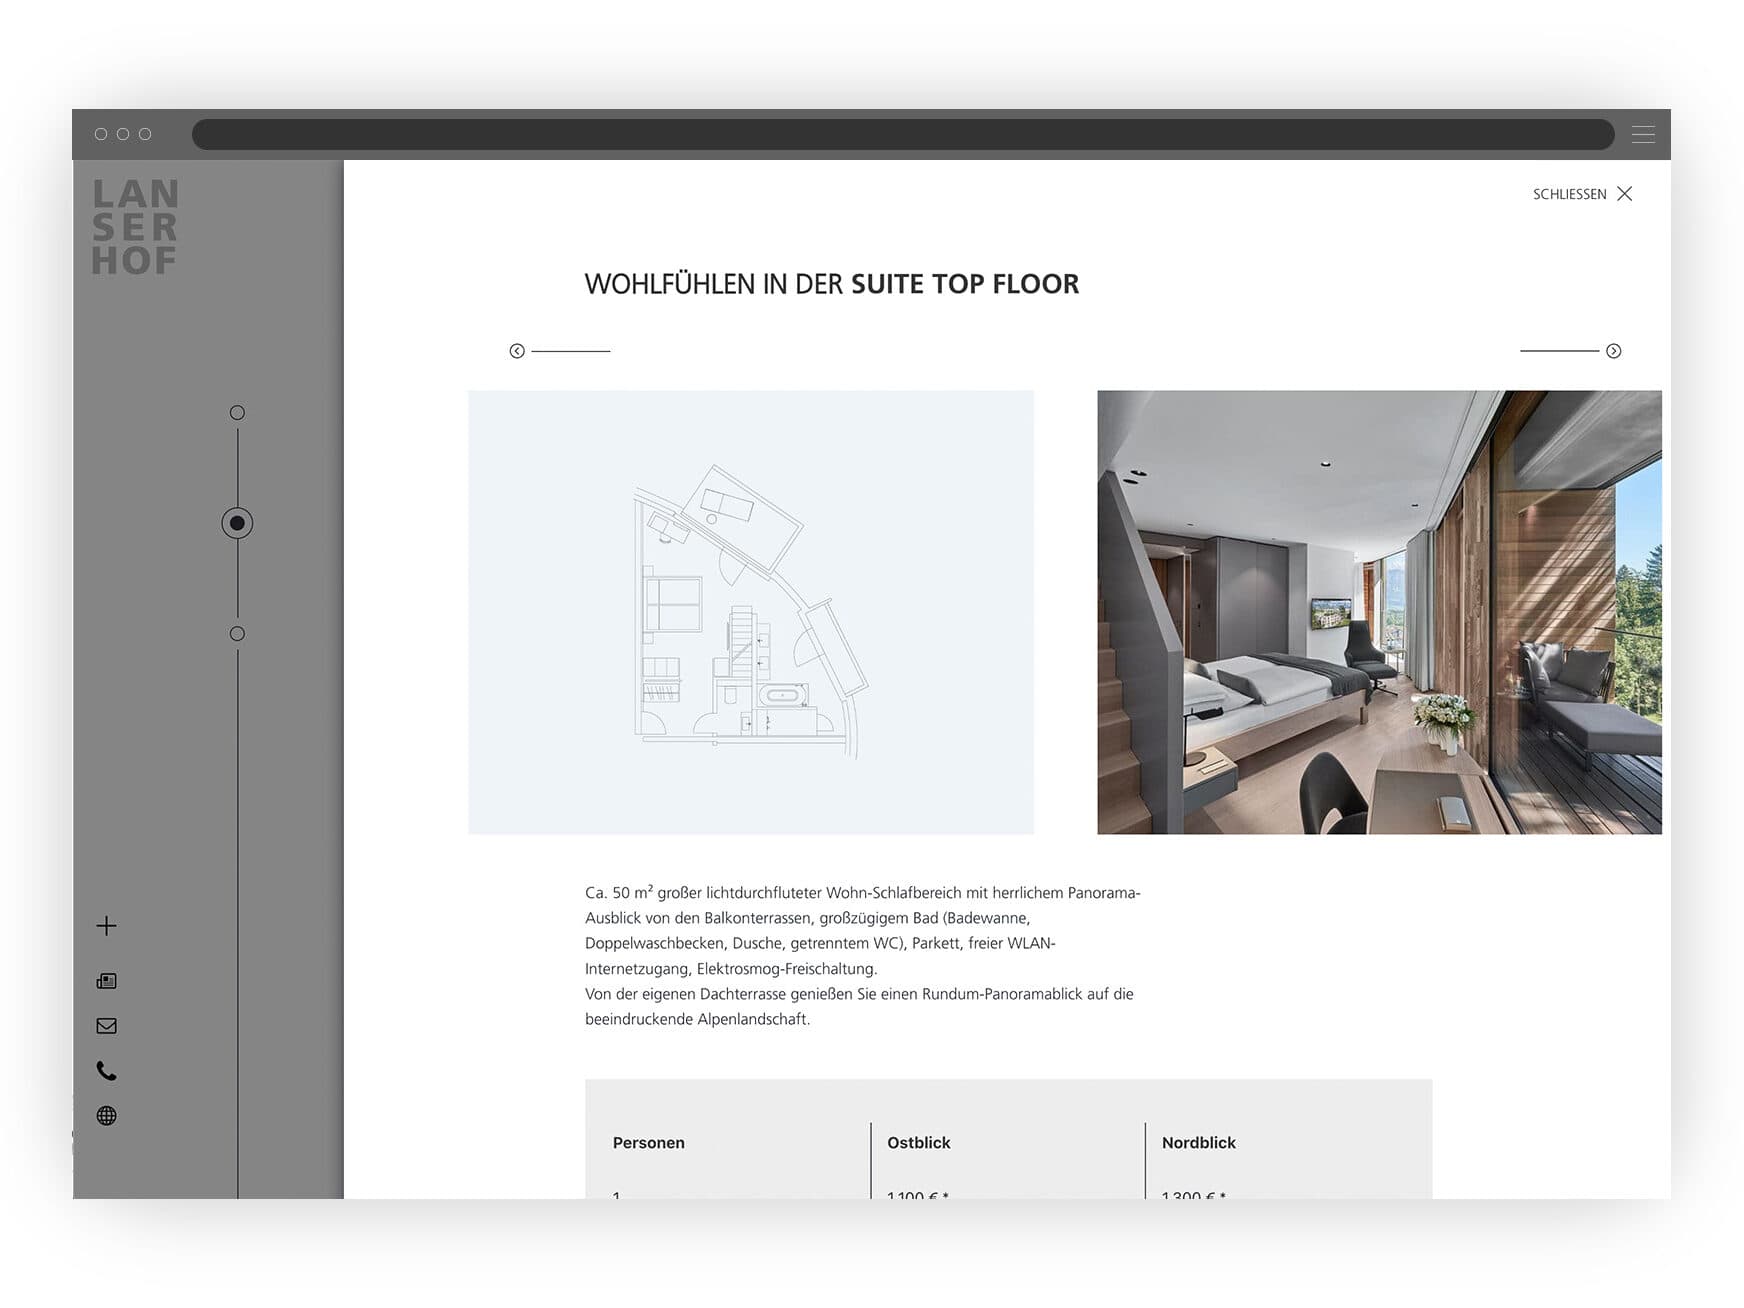This screenshot has height=1308, width=1744.
Task: Click the LANSERHOF logo
Action: click(x=135, y=227)
